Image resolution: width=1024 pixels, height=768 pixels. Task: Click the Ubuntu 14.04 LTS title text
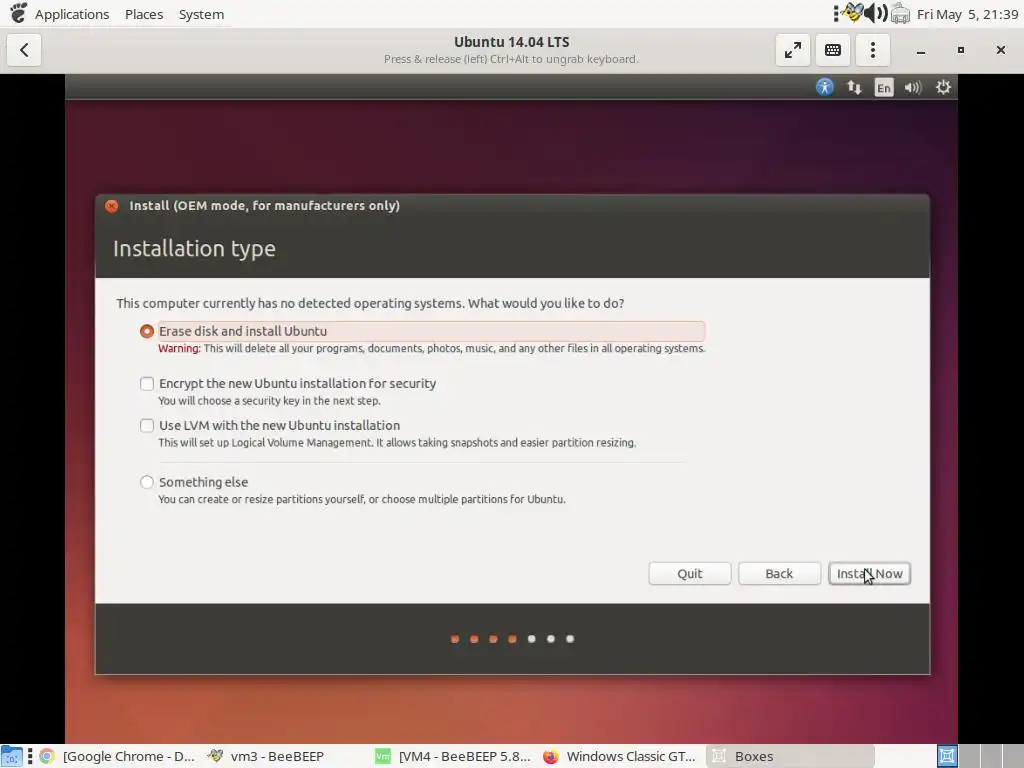pos(511,42)
